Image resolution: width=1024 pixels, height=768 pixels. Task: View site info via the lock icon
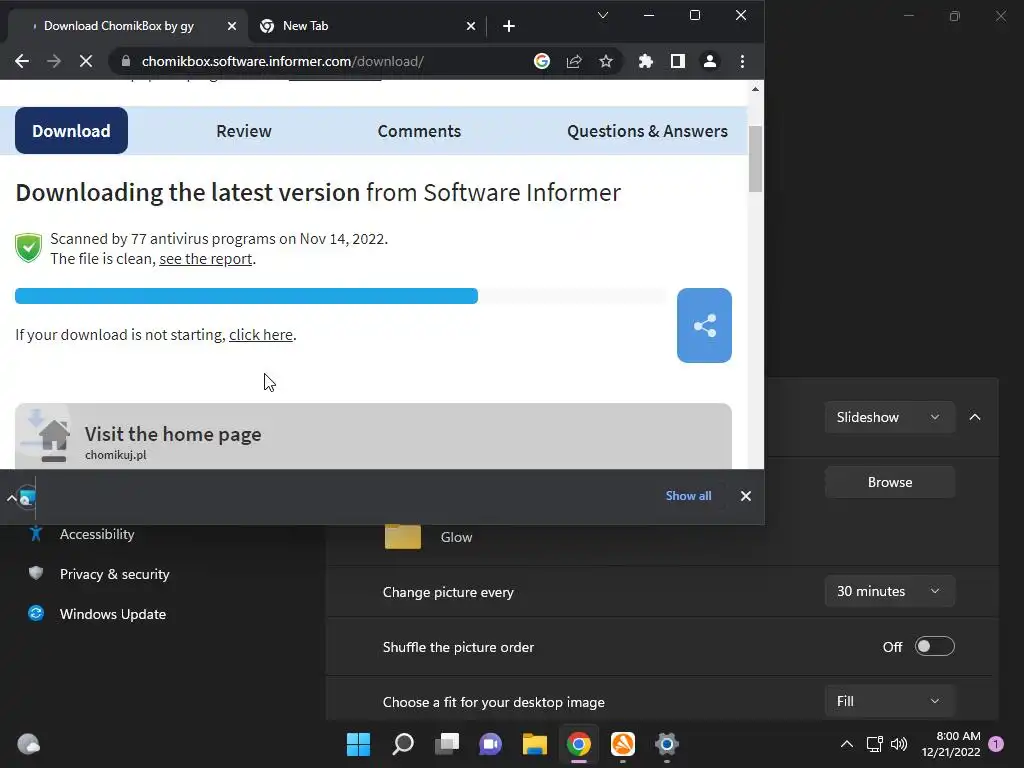tap(126, 61)
